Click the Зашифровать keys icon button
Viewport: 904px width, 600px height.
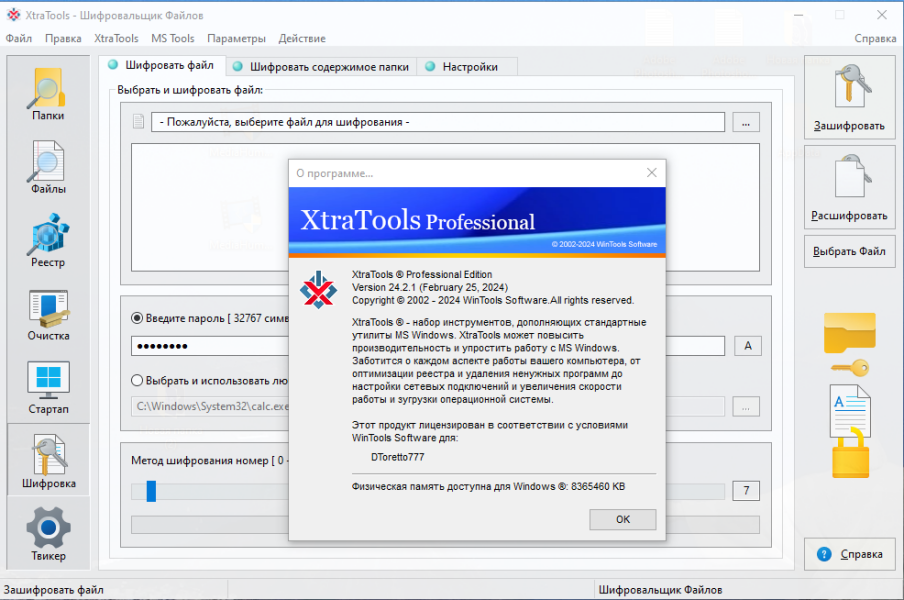click(x=849, y=97)
